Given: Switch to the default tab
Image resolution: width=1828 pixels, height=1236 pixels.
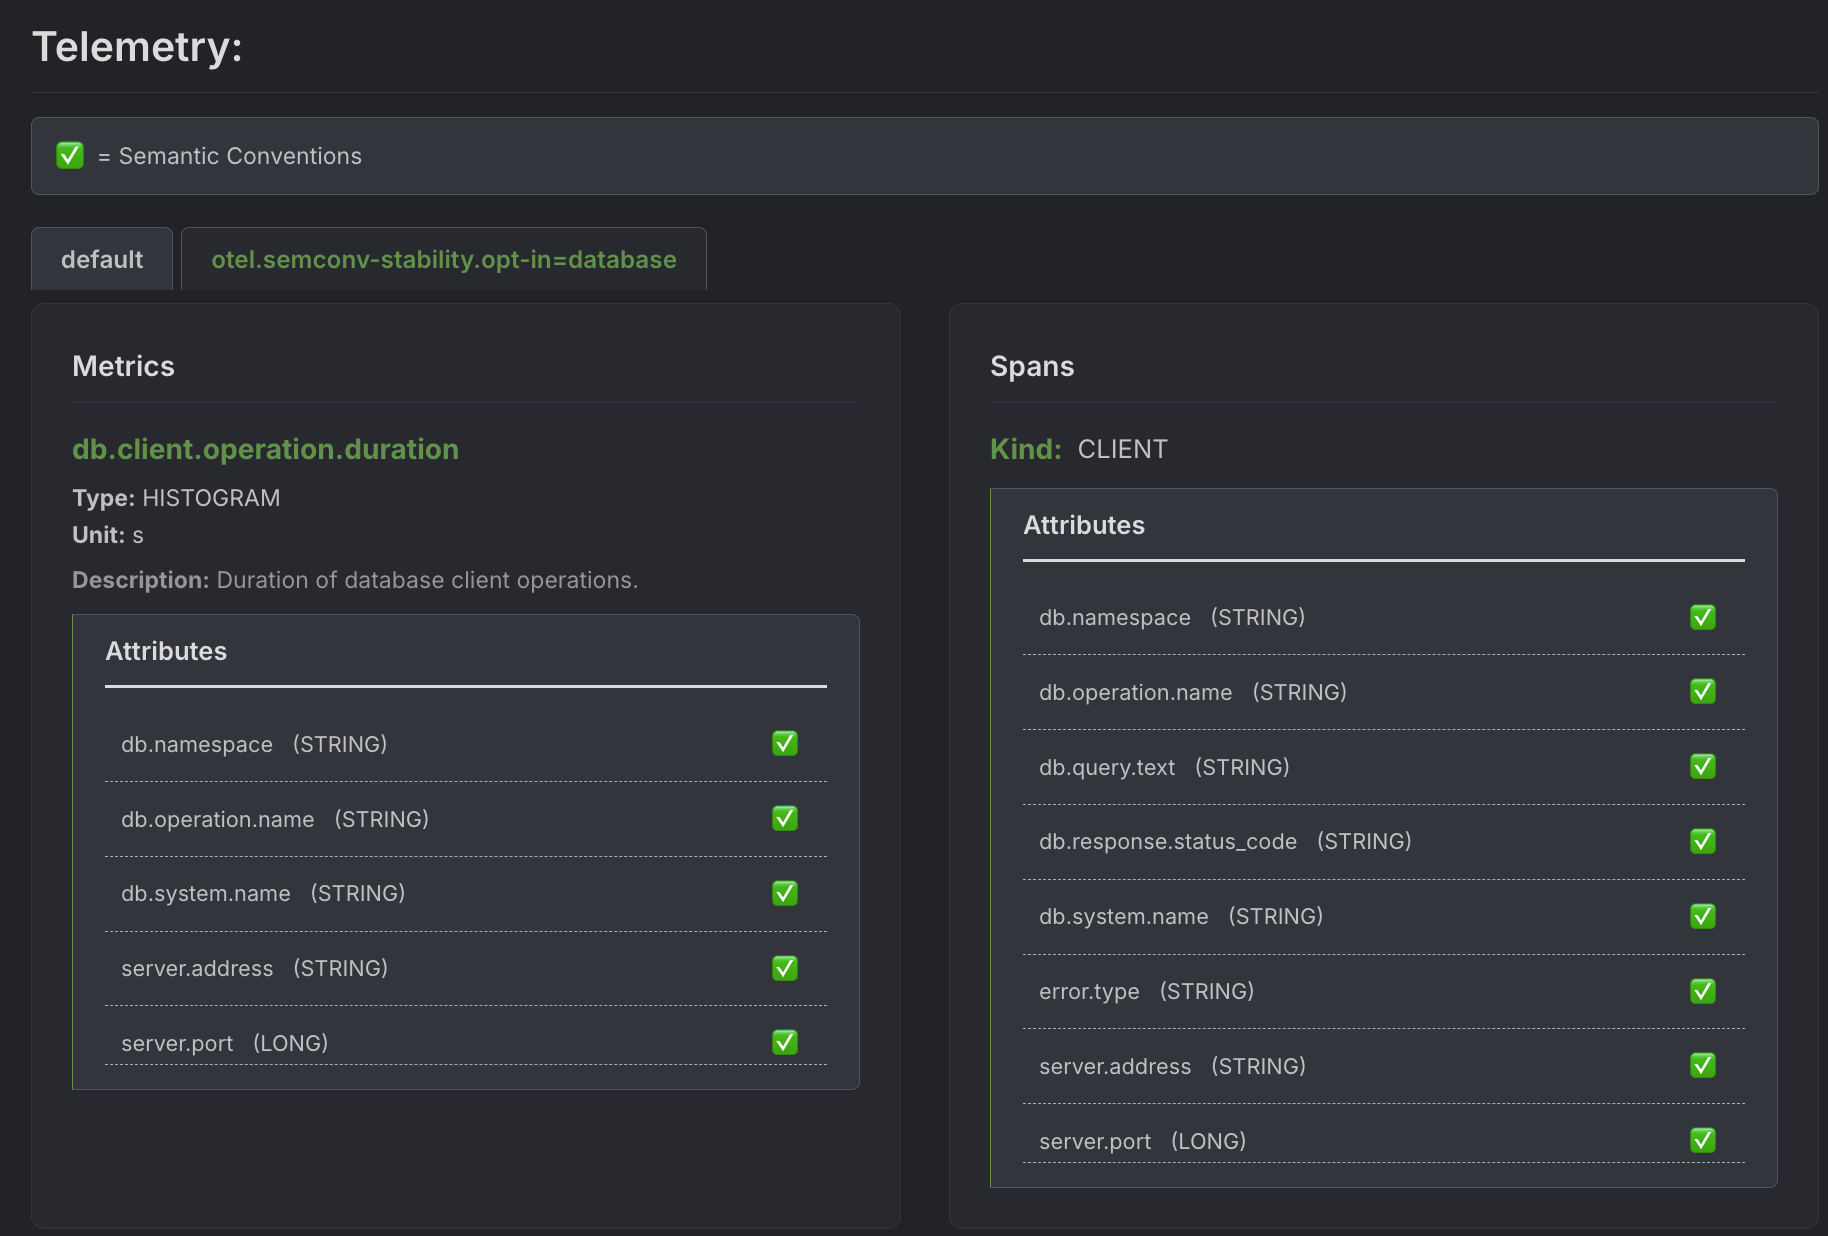Looking at the screenshot, I should point(101,258).
